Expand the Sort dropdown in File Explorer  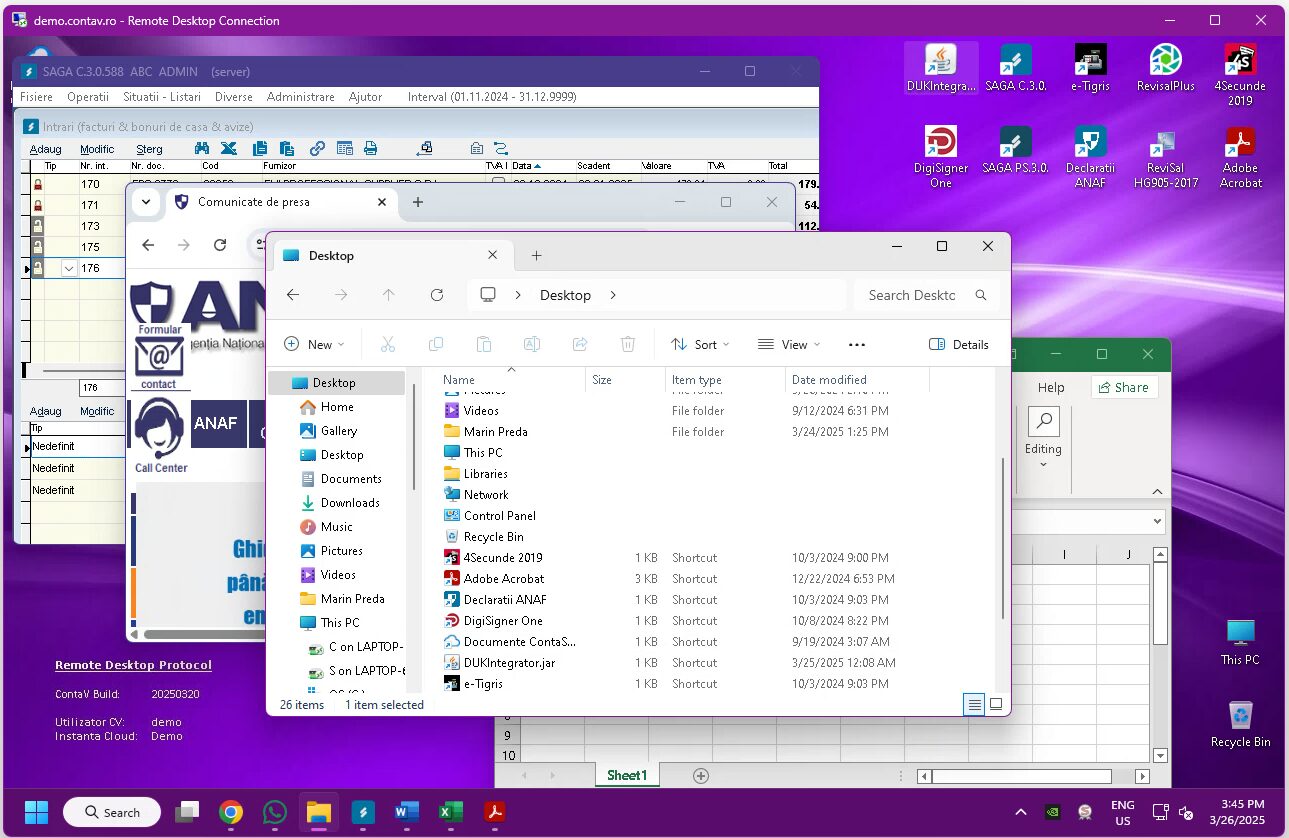[x=699, y=344]
